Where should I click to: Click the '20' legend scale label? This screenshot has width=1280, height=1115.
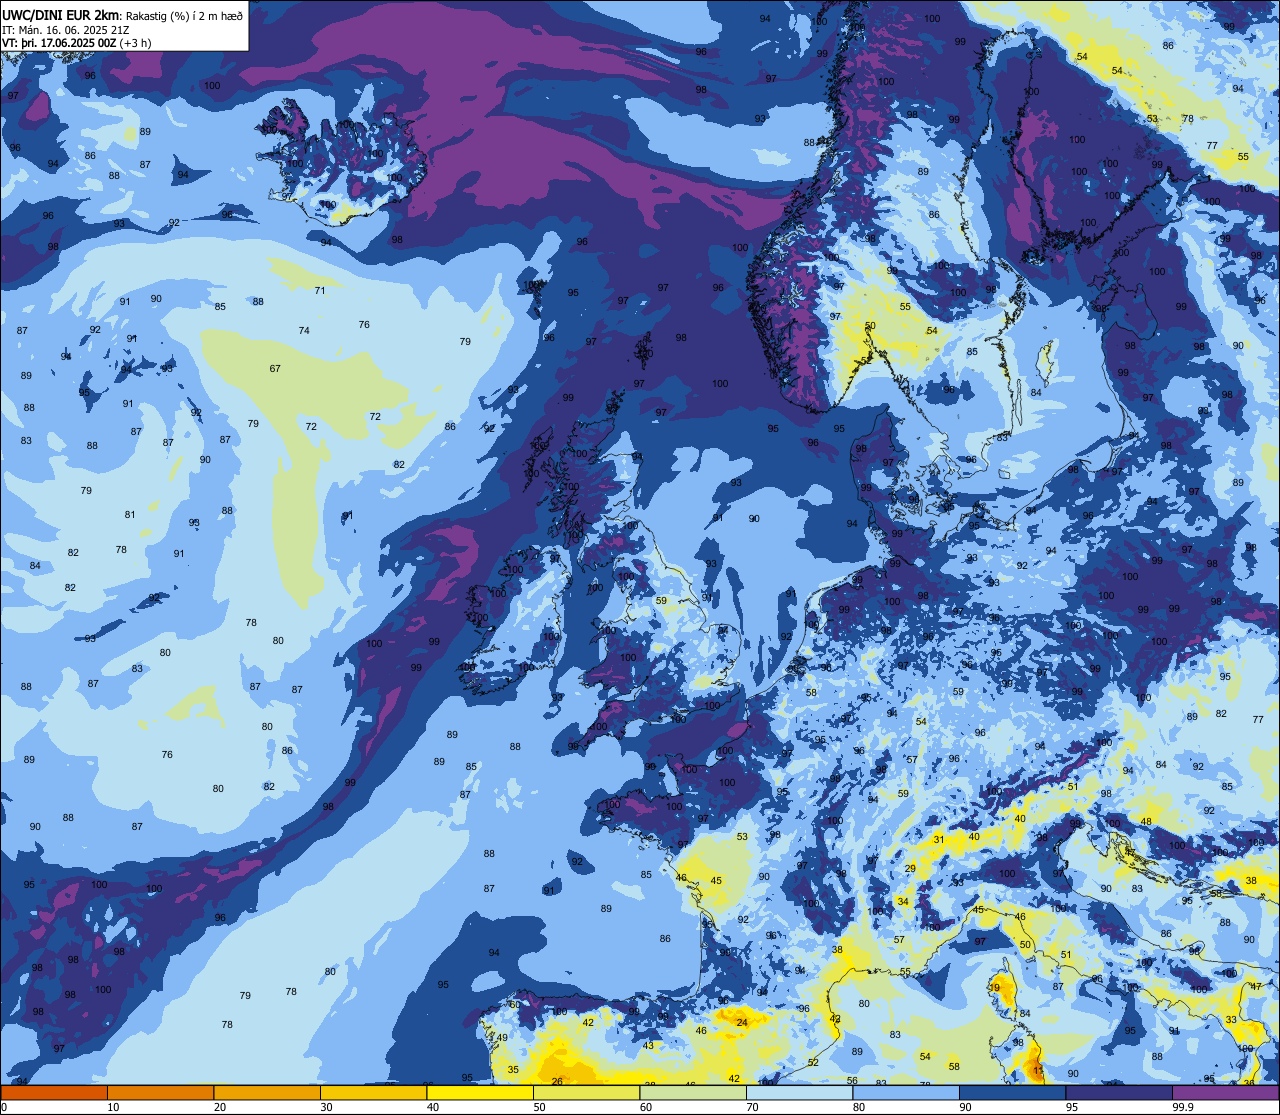coord(220,1107)
